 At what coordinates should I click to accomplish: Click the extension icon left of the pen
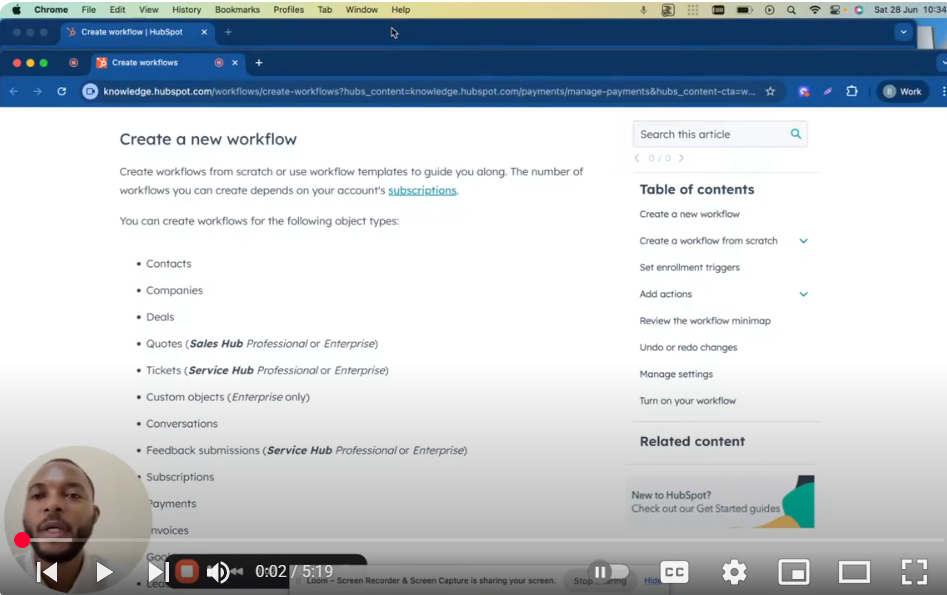click(x=804, y=91)
